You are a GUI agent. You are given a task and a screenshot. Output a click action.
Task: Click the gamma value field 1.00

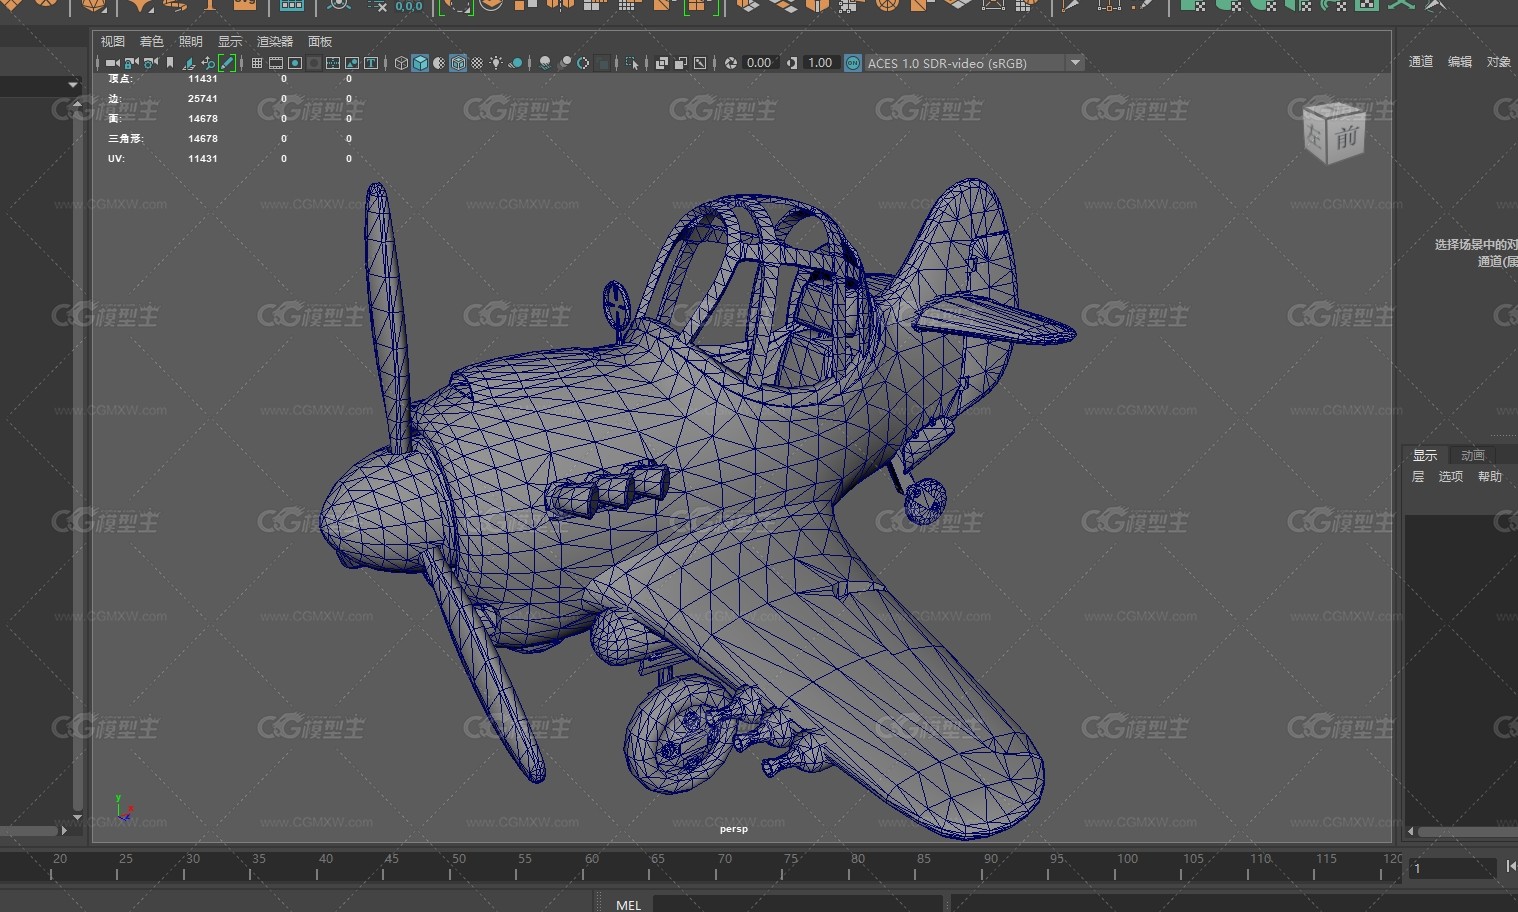click(x=821, y=63)
